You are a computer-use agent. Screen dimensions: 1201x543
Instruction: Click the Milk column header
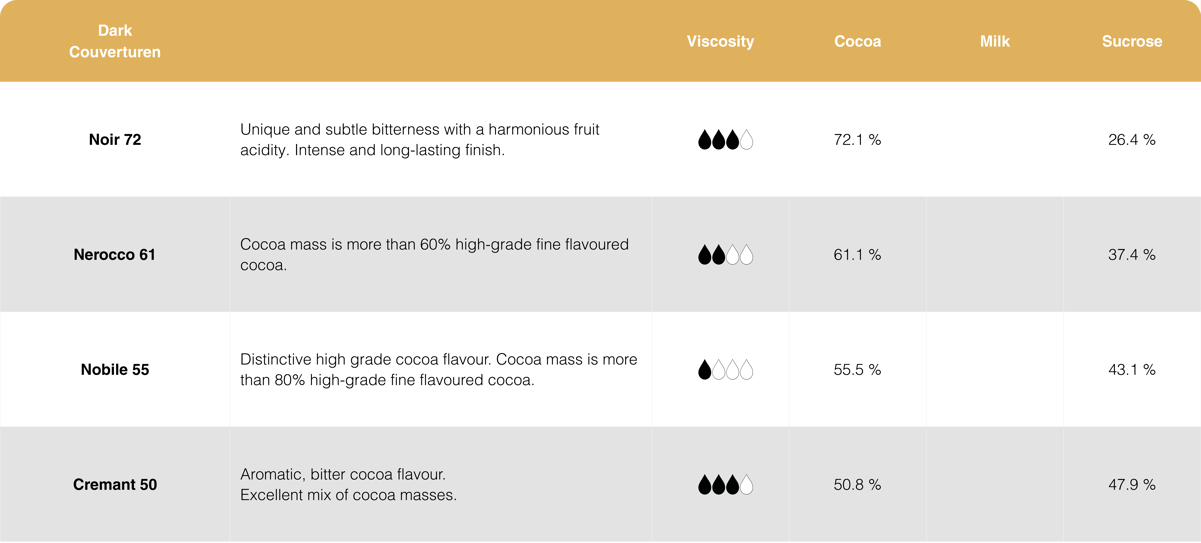(x=994, y=41)
